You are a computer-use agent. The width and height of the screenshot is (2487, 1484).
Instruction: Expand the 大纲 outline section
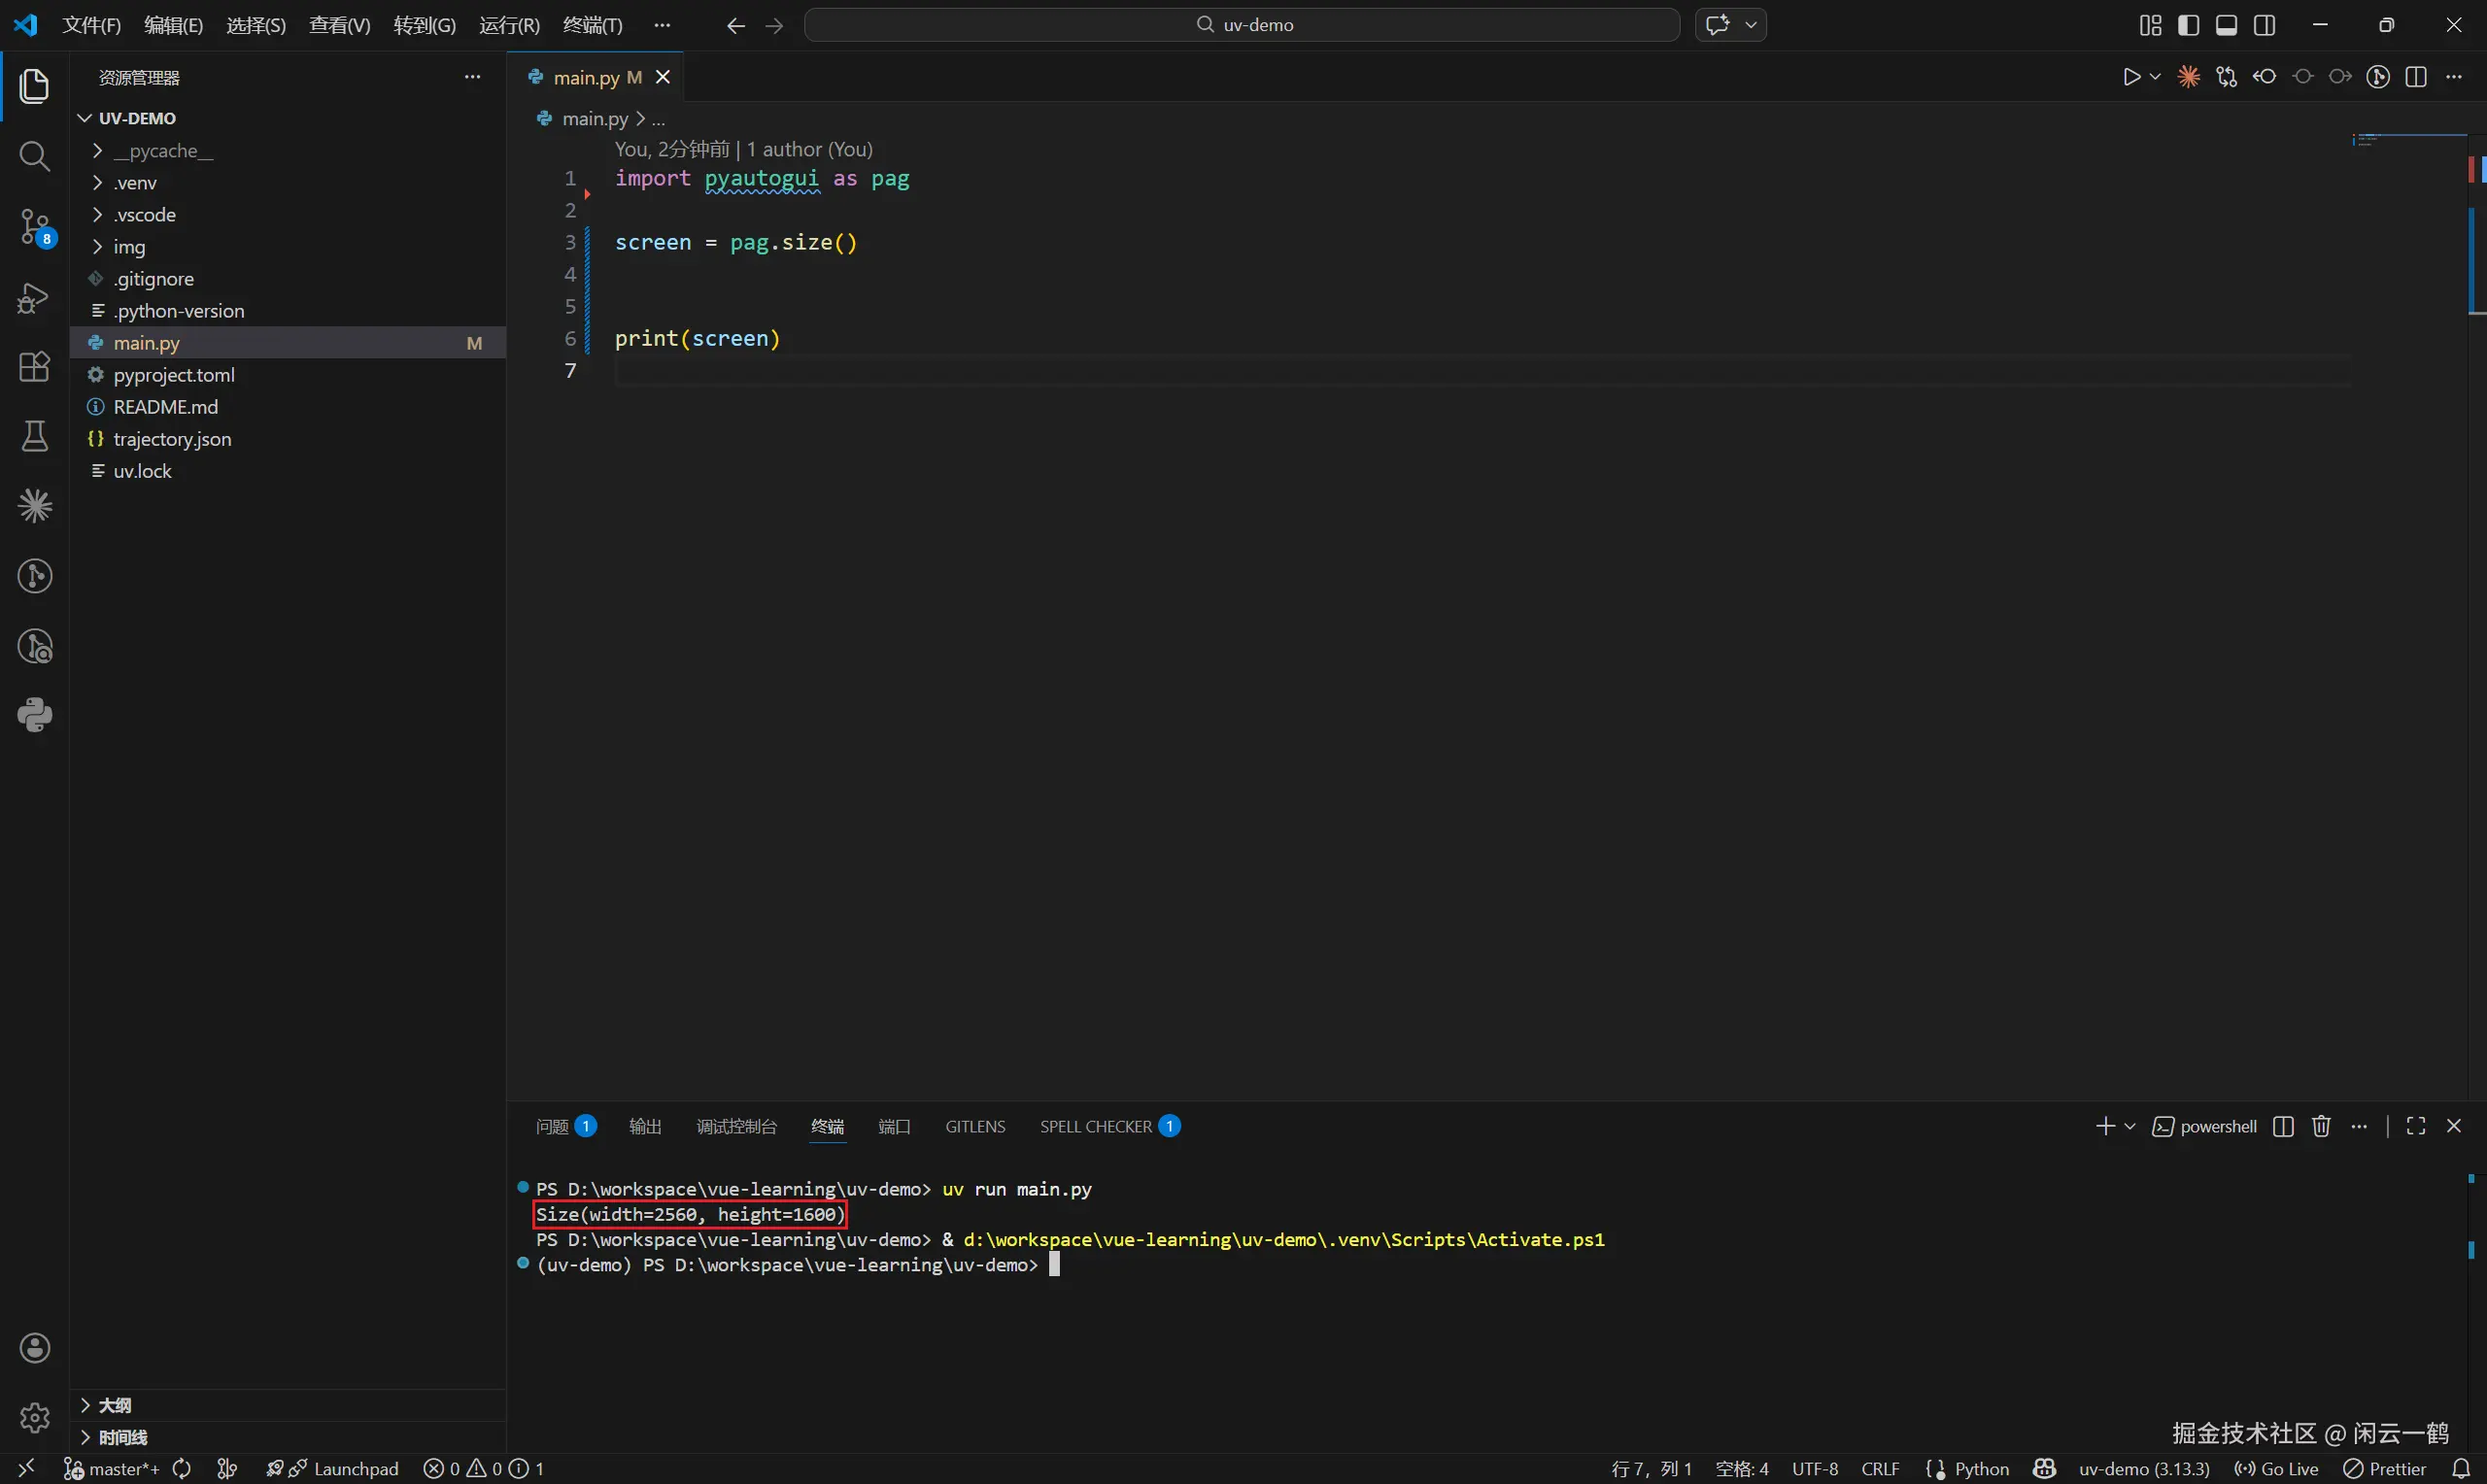point(114,1405)
